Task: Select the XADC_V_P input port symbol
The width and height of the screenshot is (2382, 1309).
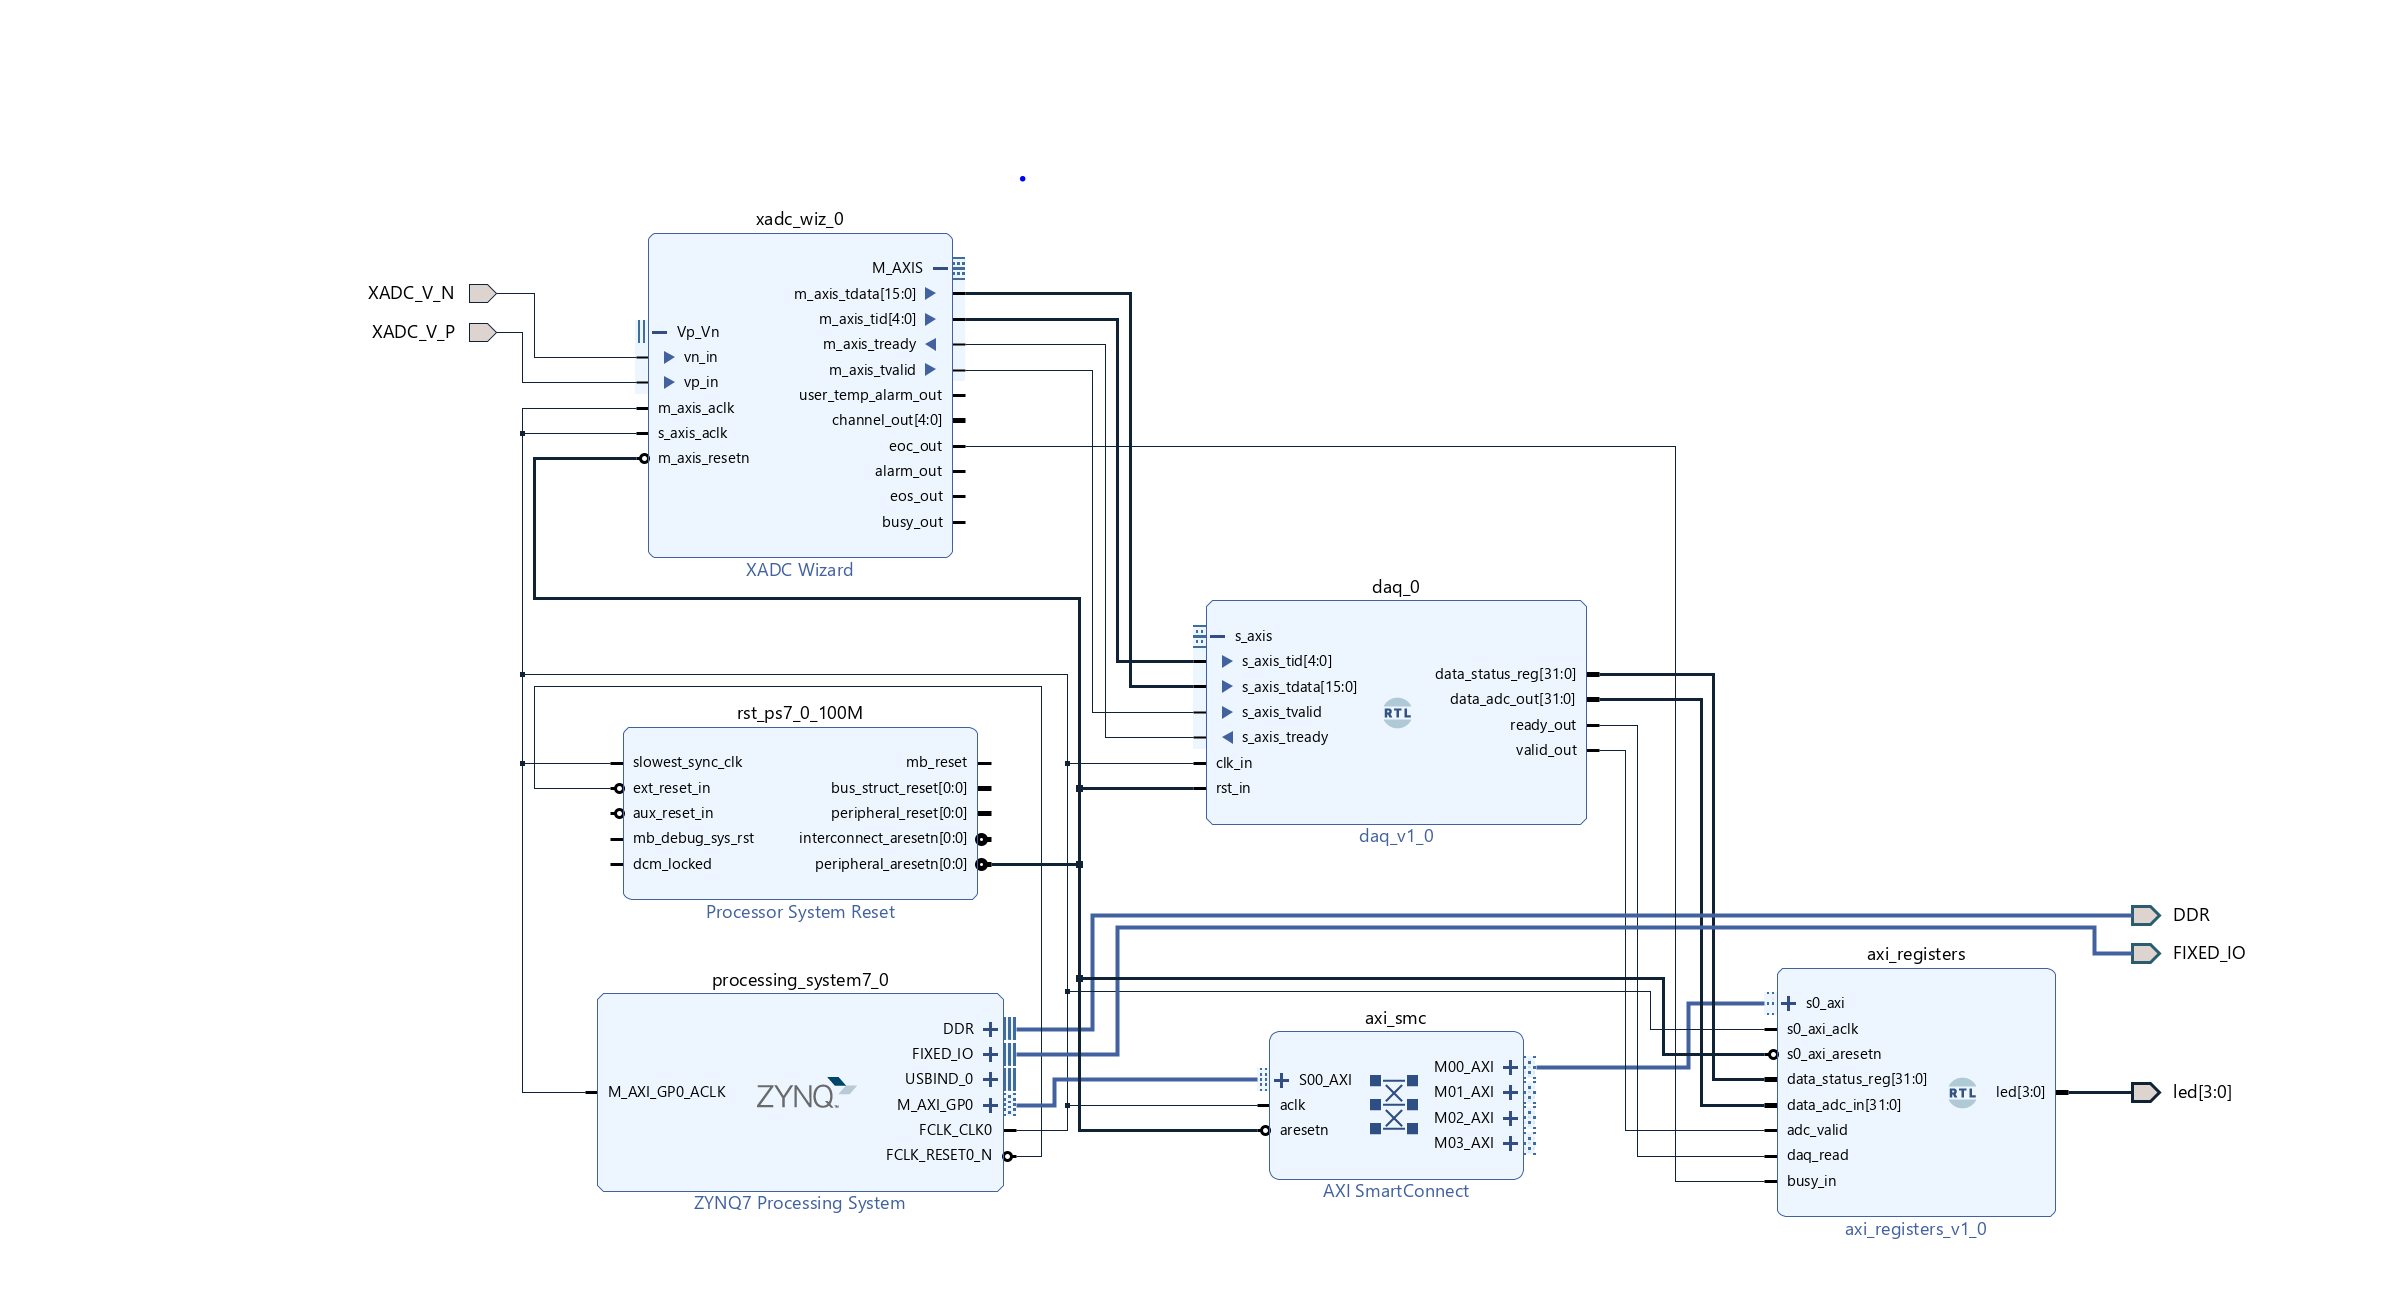Action: pyautogui.click(x=482, y=332)
